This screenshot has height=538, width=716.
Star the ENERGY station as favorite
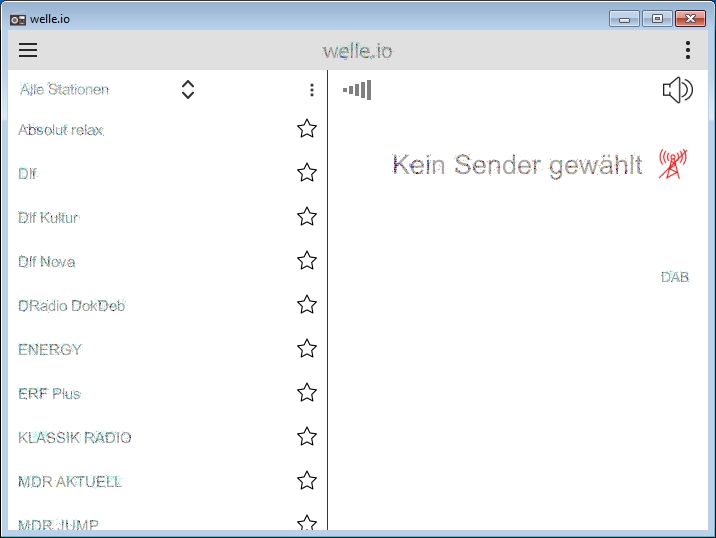click(307, 349)
